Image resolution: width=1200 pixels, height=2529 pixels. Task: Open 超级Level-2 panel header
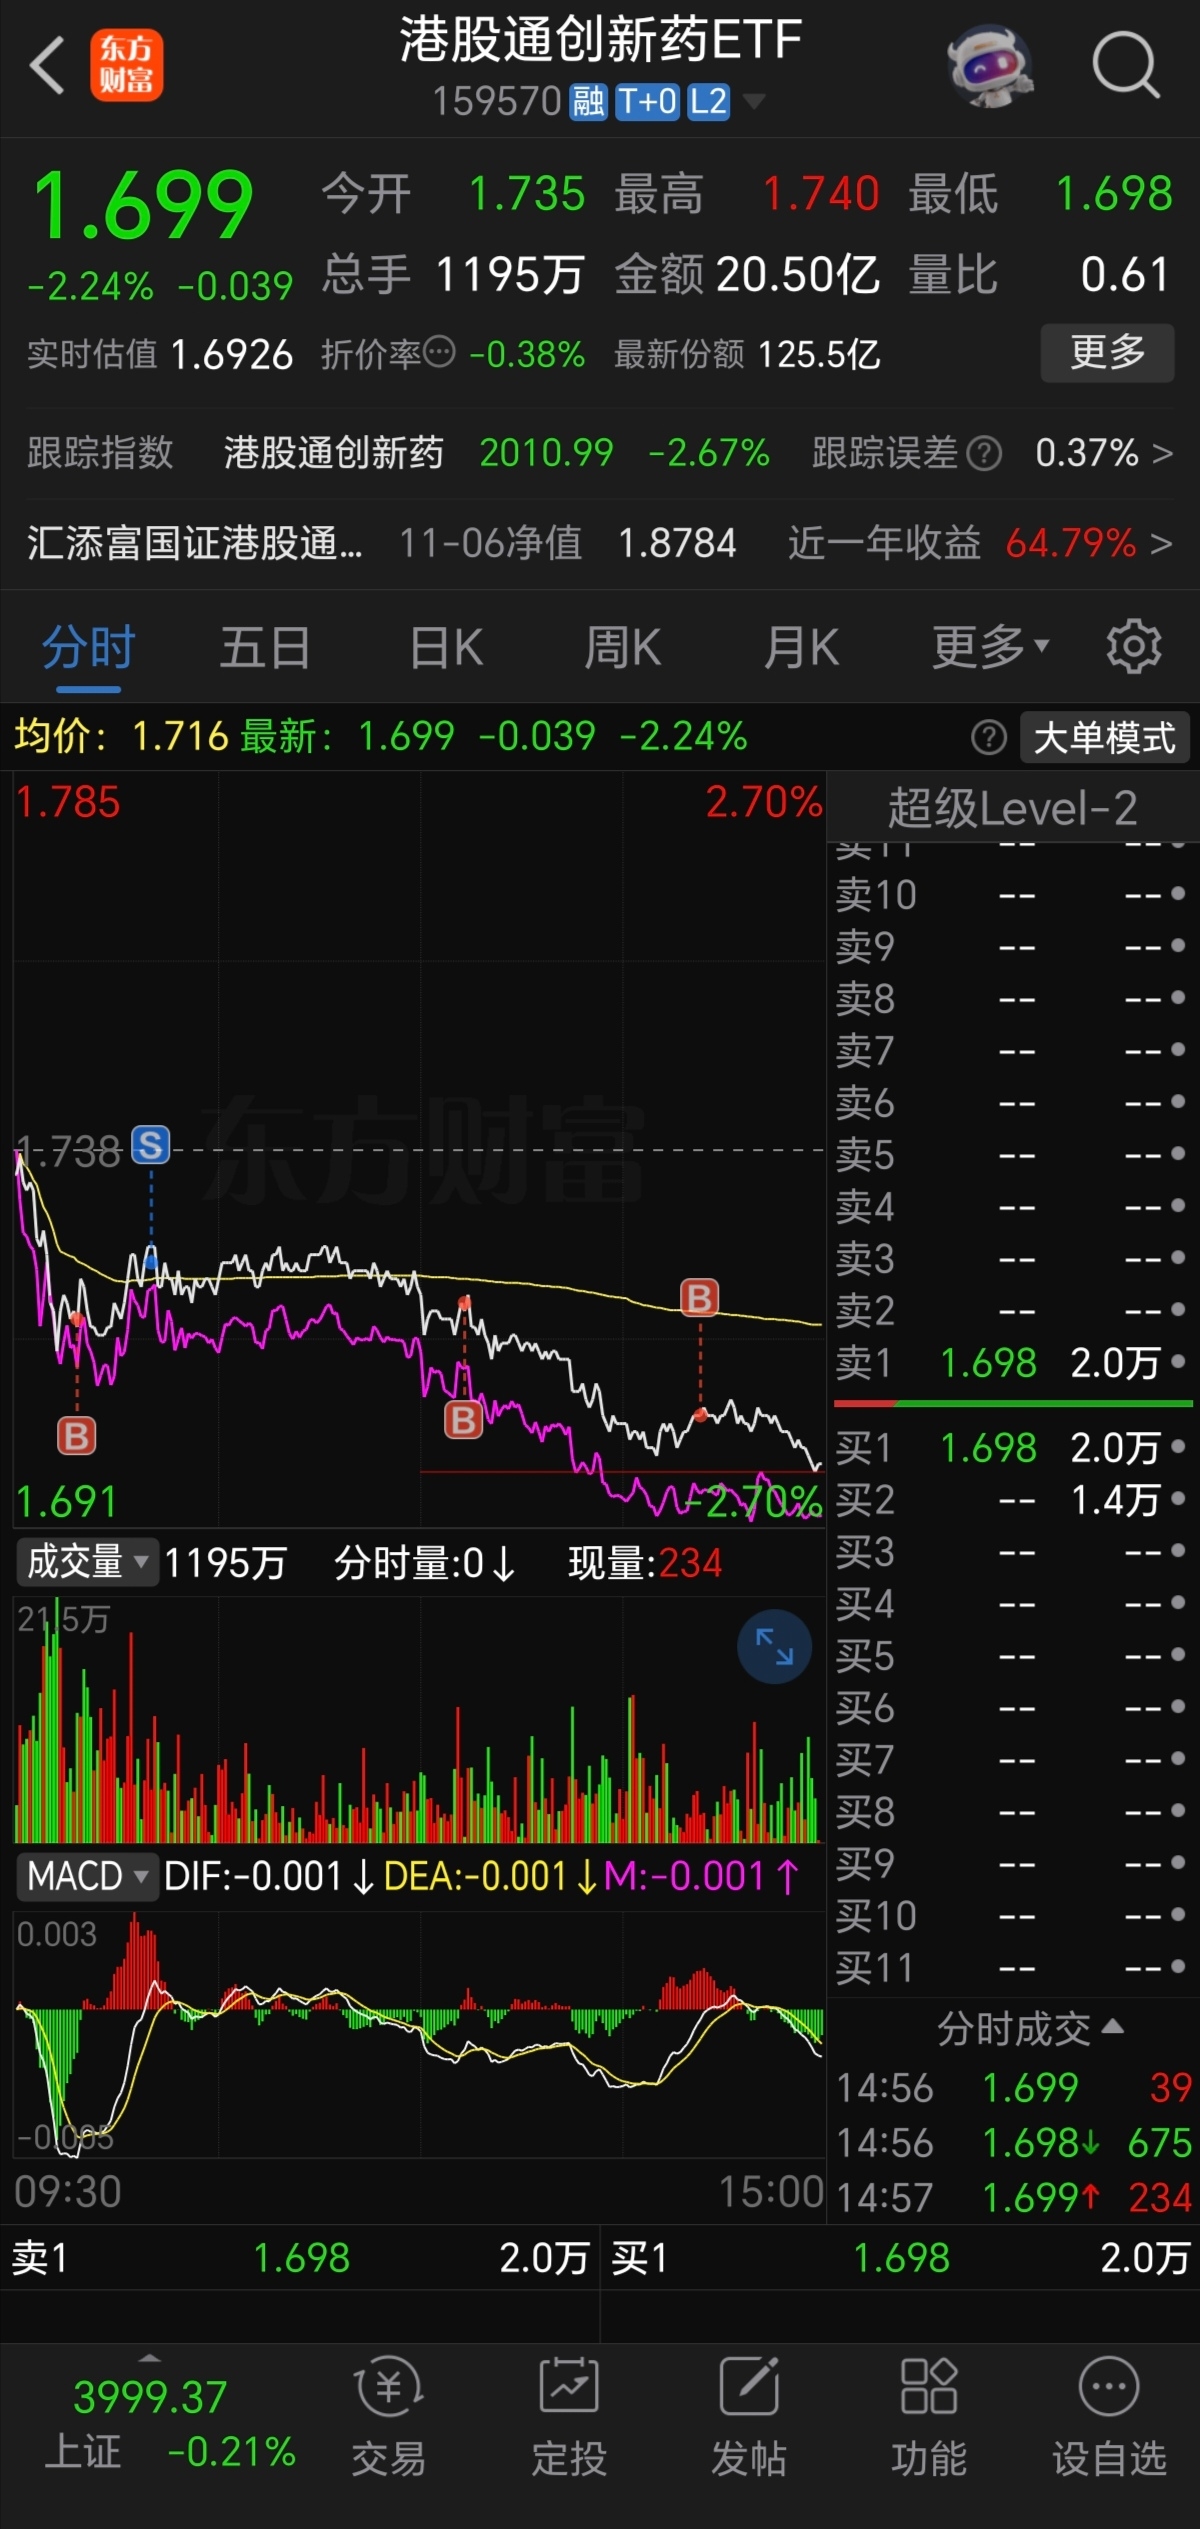(1012, 808)
